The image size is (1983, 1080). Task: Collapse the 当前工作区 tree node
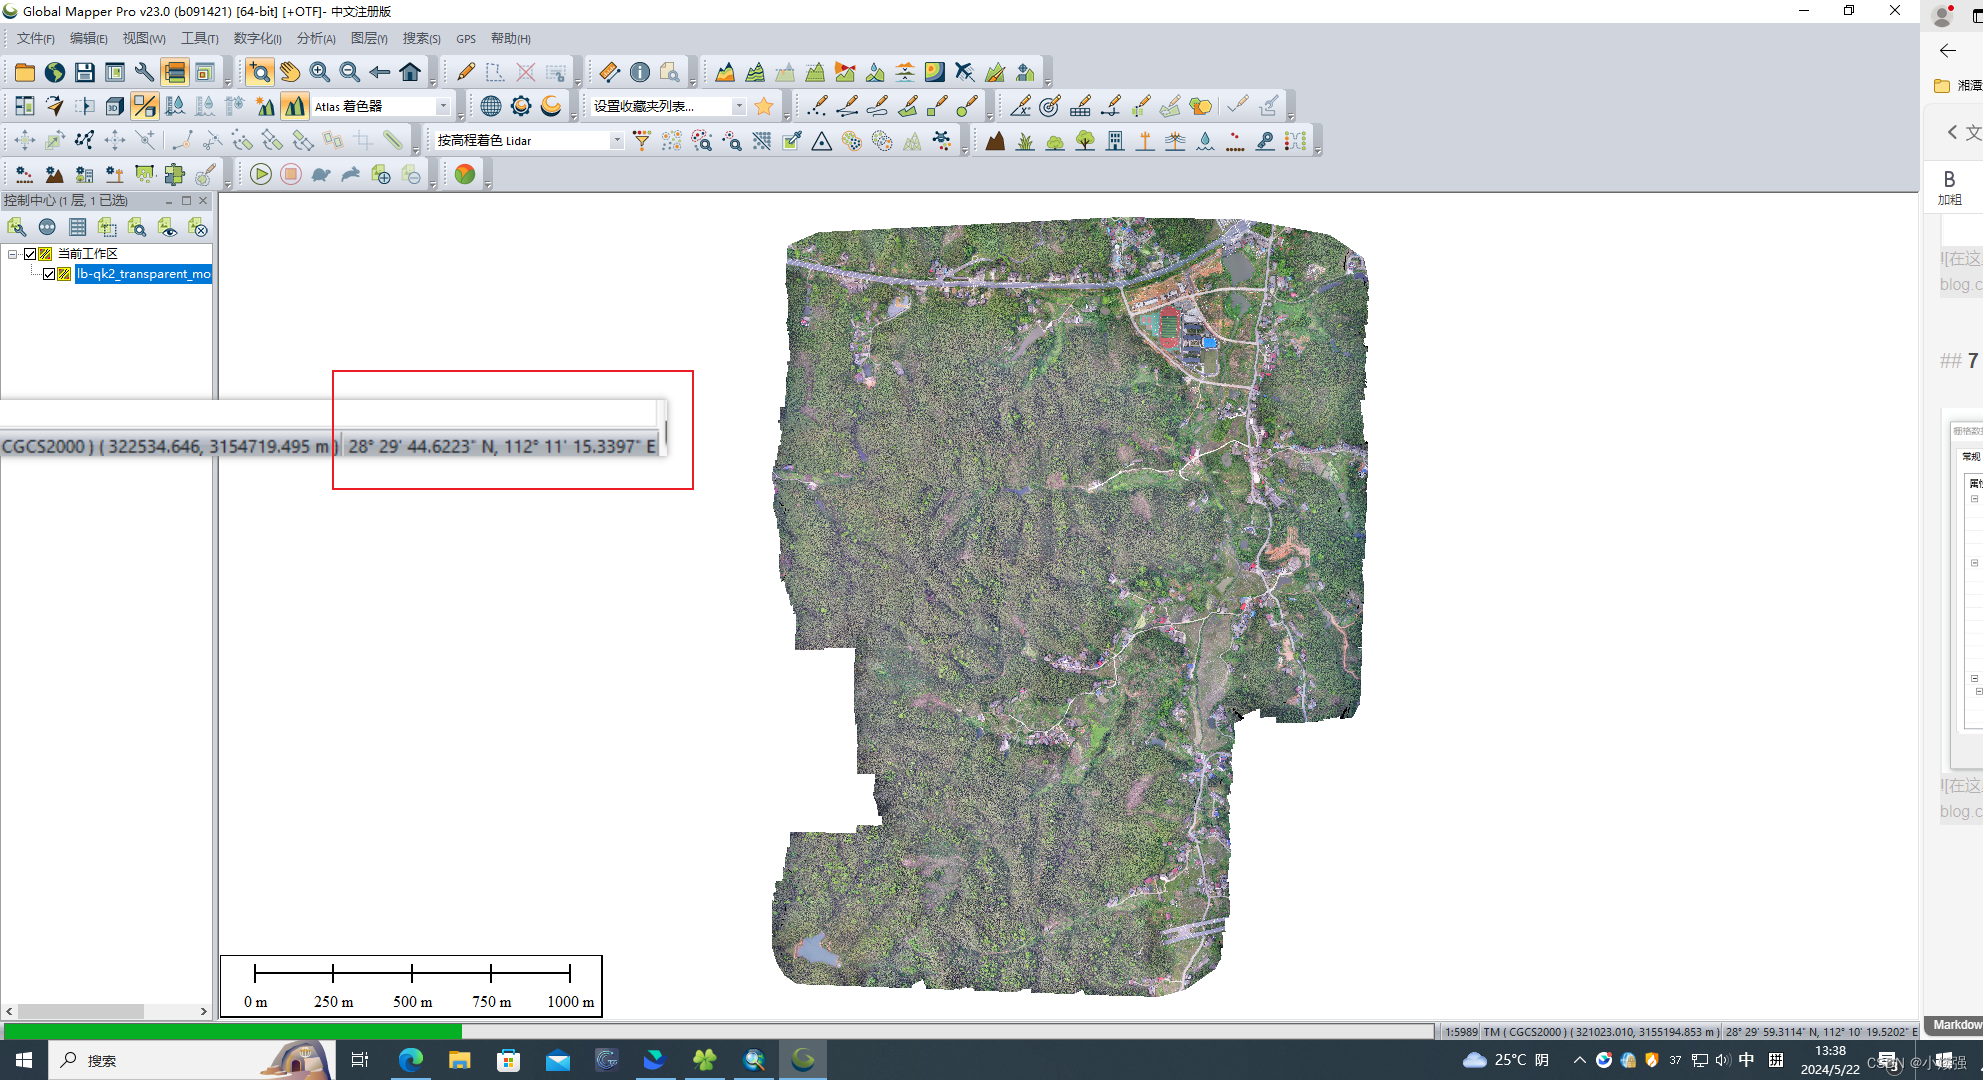(13, 254)
